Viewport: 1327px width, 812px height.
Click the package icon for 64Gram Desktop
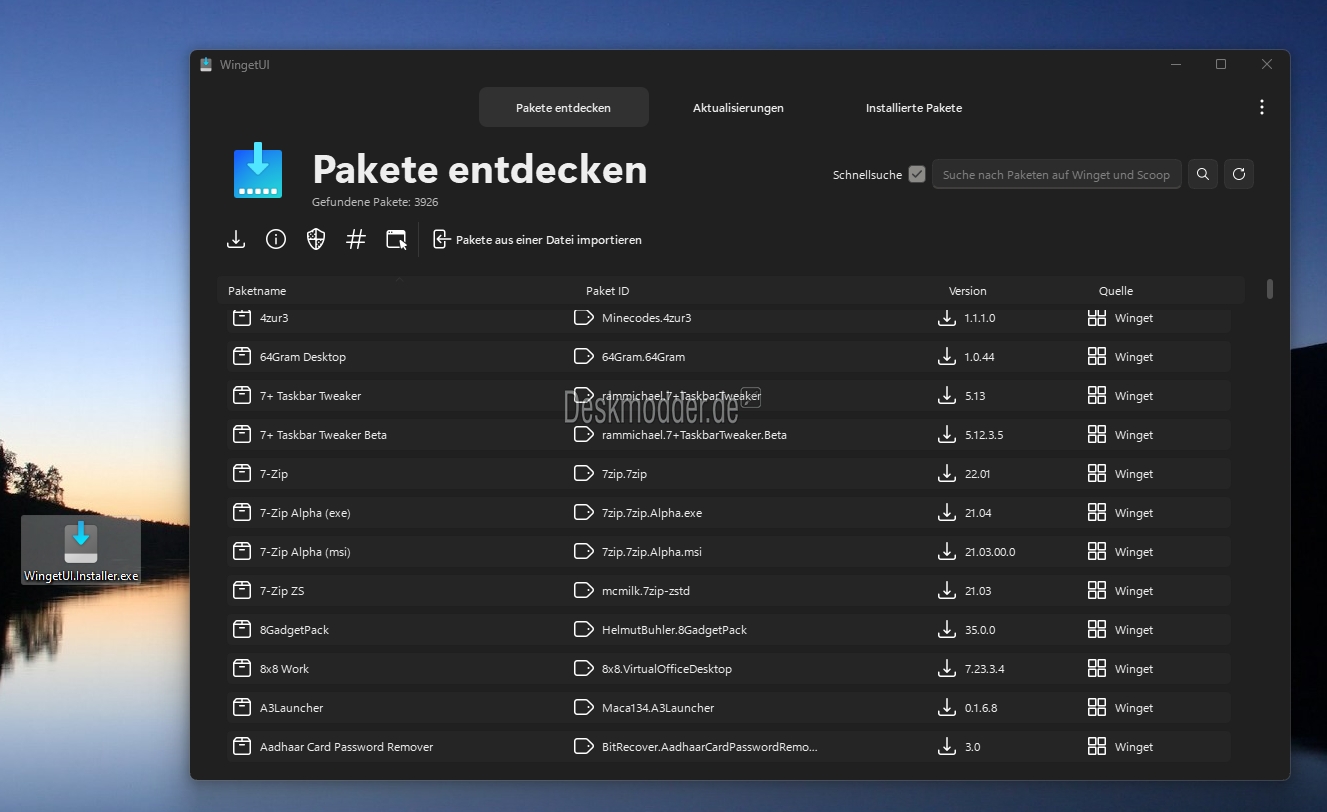[x=241, y=356]
